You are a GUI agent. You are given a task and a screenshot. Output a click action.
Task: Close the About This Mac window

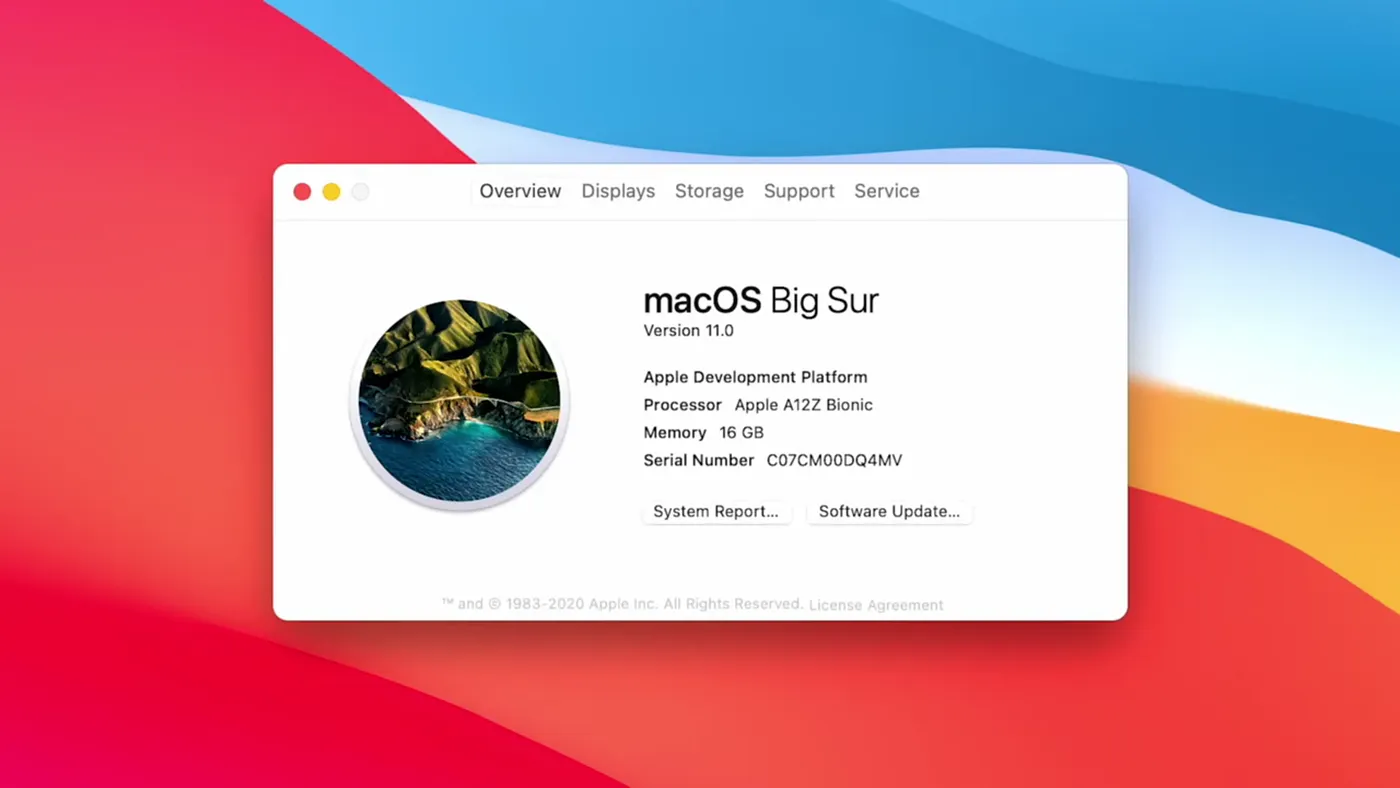[302, 191]
